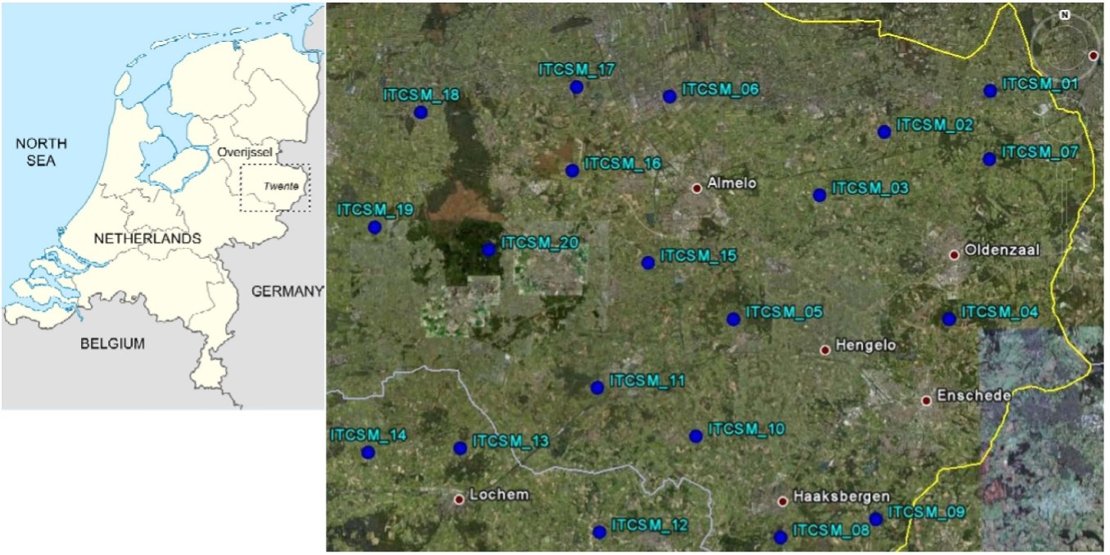Click the ITCSM_12 station marker

point(598,532)
